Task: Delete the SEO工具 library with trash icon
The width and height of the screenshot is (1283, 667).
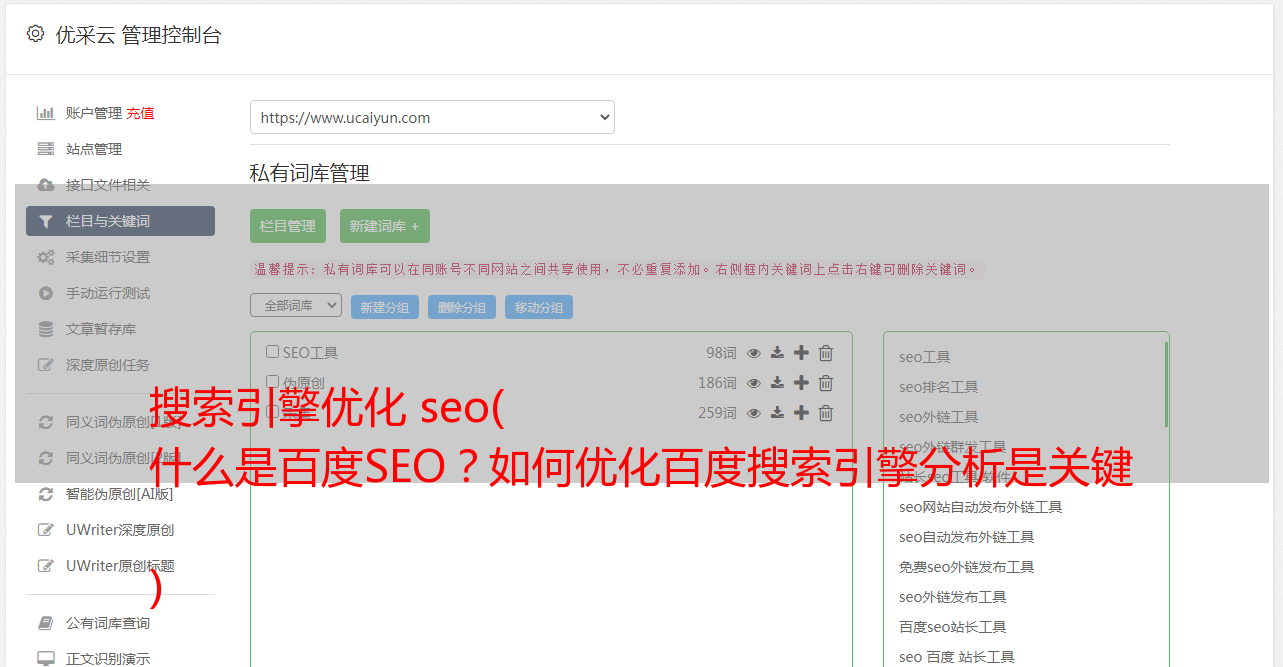Action: 826,353
